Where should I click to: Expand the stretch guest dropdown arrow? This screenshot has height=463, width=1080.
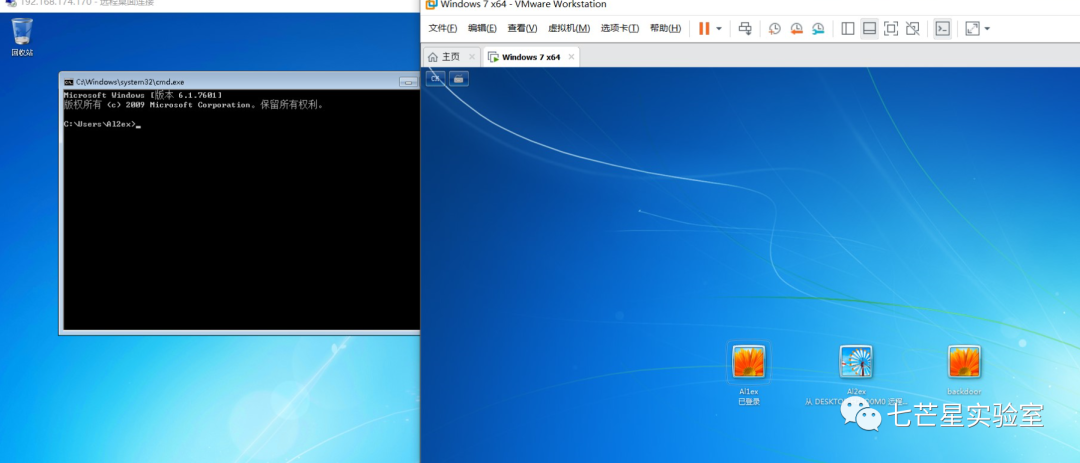(987, 29)
